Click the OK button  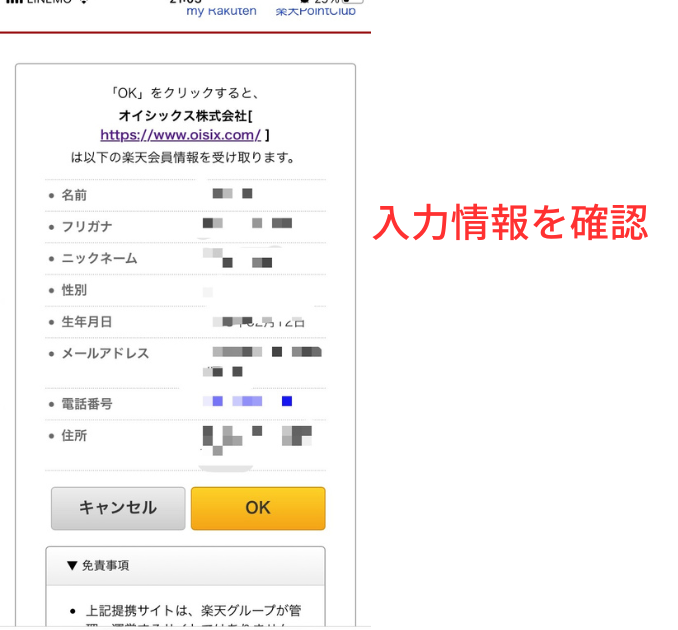[x=258, y=508]
